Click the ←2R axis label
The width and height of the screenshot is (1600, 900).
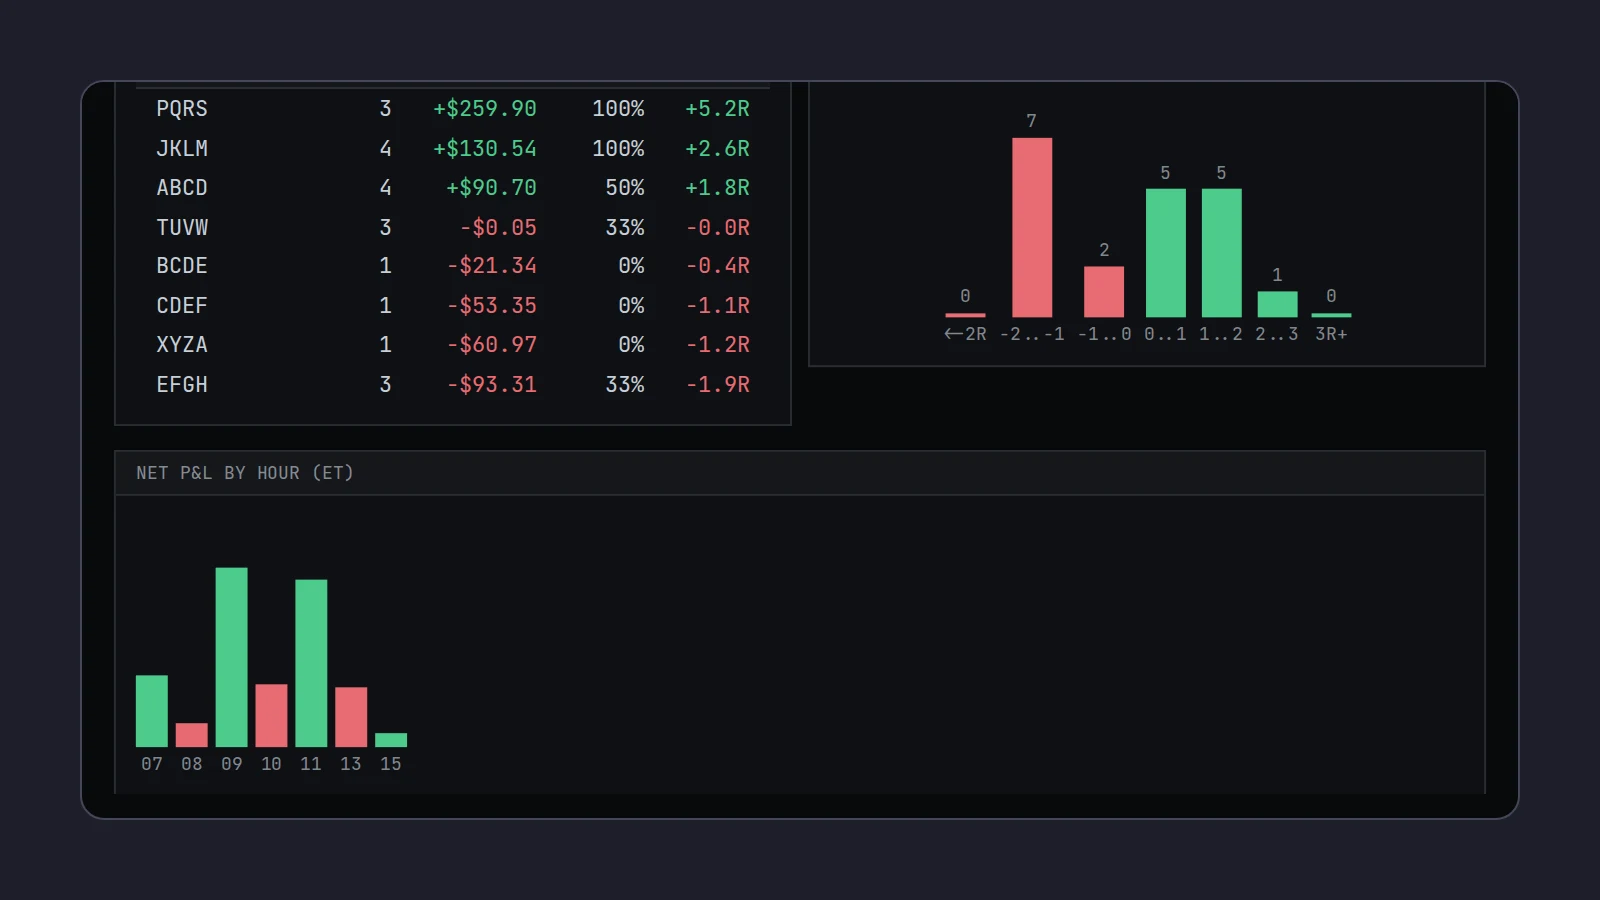click(x=965, y=334)
